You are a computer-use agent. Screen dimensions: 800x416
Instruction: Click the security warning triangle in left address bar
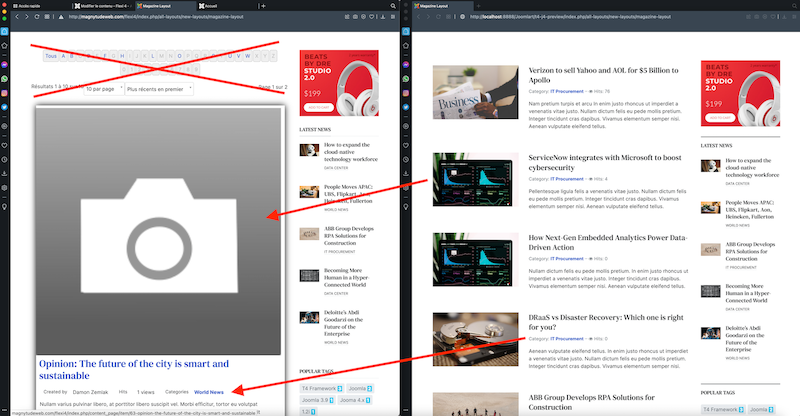(61, 17)
